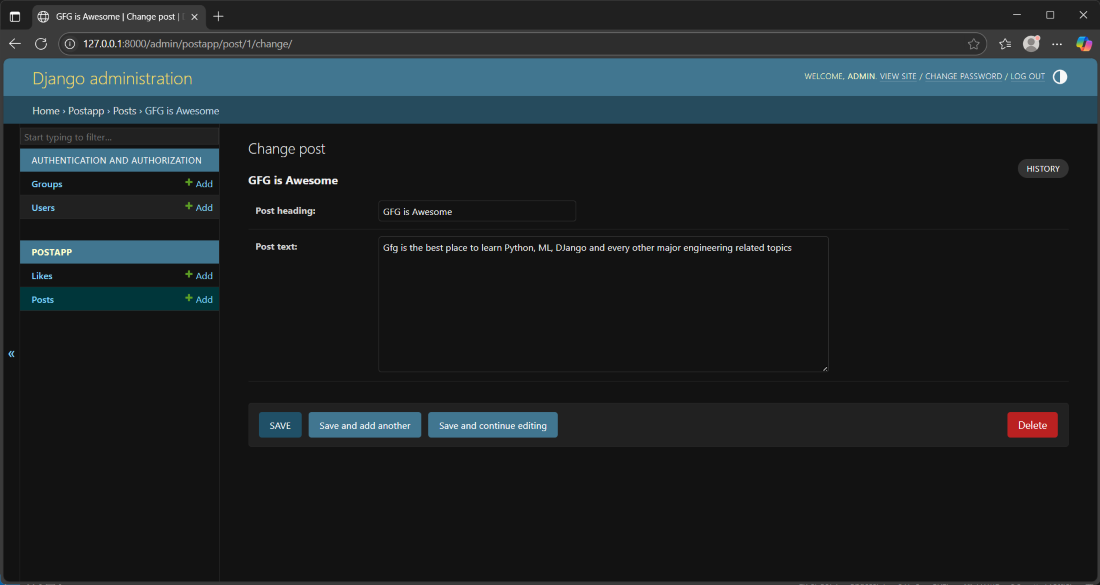Viewport: 1100px width, 585px height.
Task: Bookmark this page with the star icon
Action: click(973, 44)
